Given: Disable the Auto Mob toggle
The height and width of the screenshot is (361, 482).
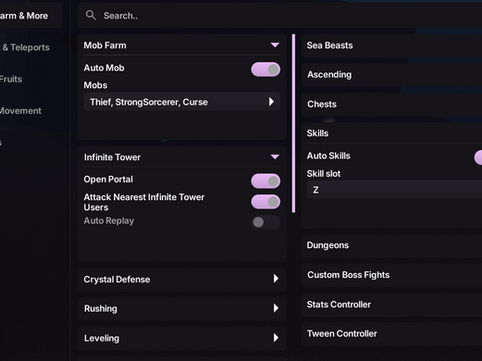Looking at the screenshot, I should [265, 69].
